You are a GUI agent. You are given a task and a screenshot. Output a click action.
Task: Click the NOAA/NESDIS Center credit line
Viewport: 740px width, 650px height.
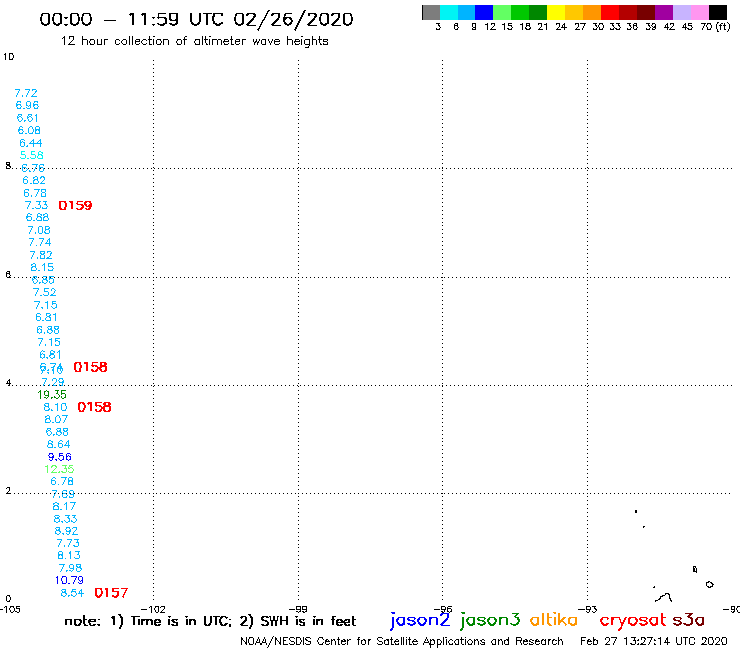click(x=402, y=642)
